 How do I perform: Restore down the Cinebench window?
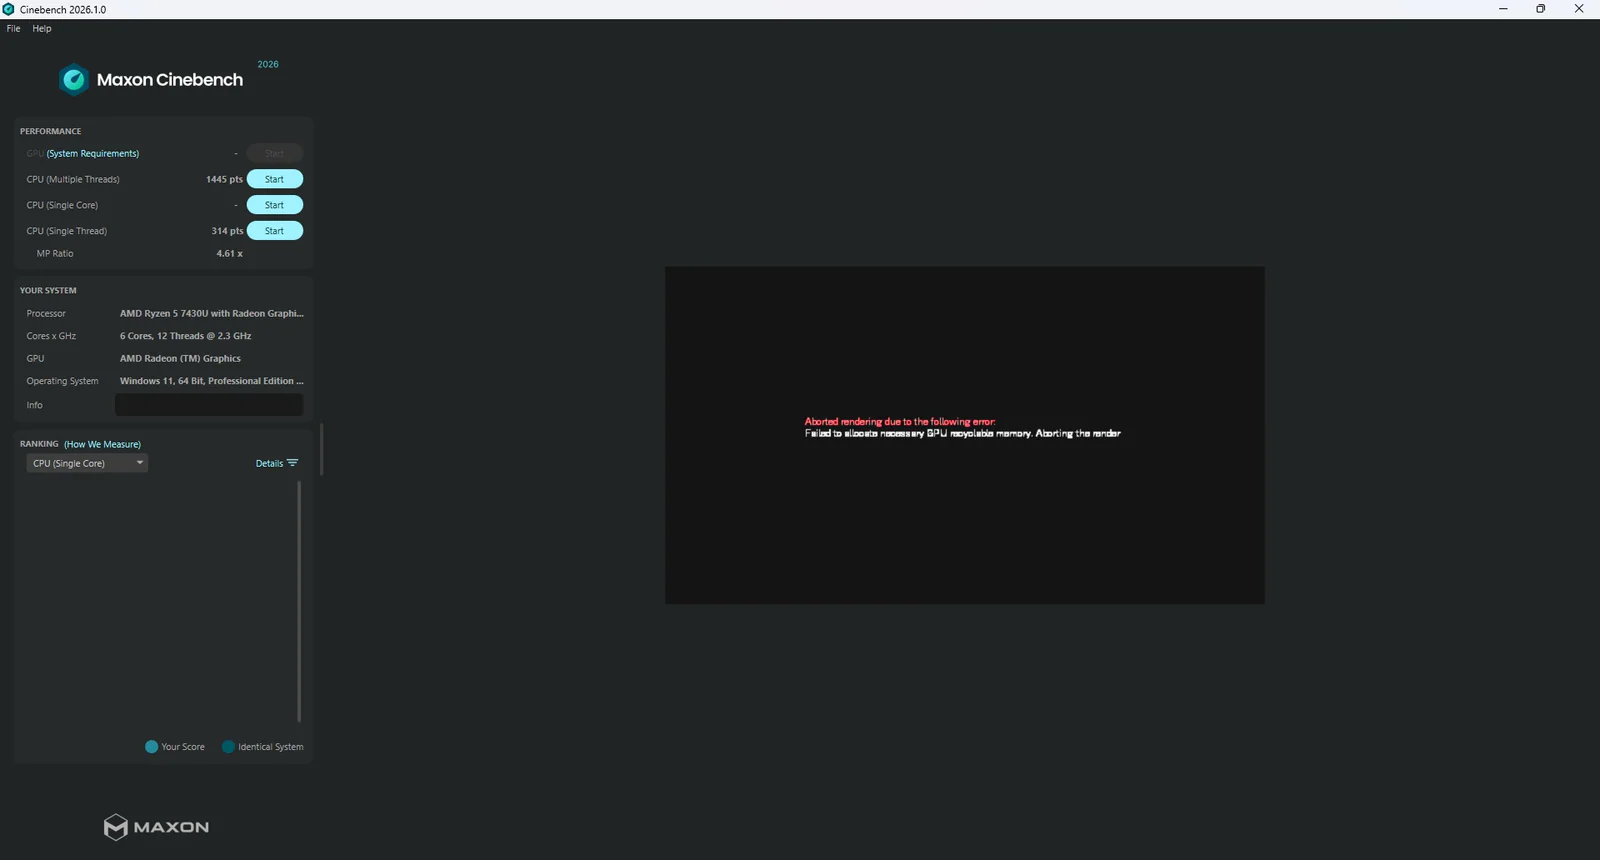coord(1541,9)
